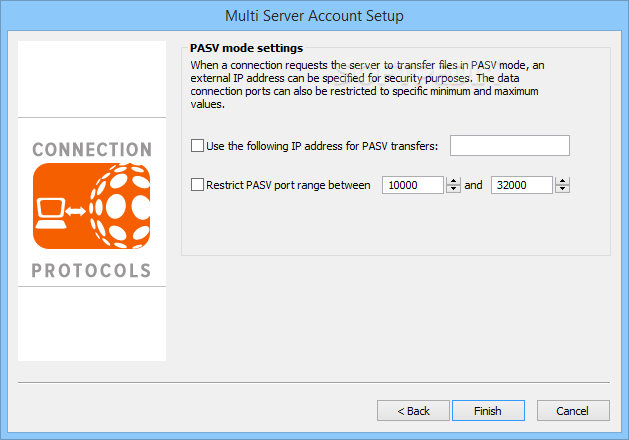Click the minimum port field showing 10000
The width and height of the screenshot is (629, 440).
[x=413, y=185]
